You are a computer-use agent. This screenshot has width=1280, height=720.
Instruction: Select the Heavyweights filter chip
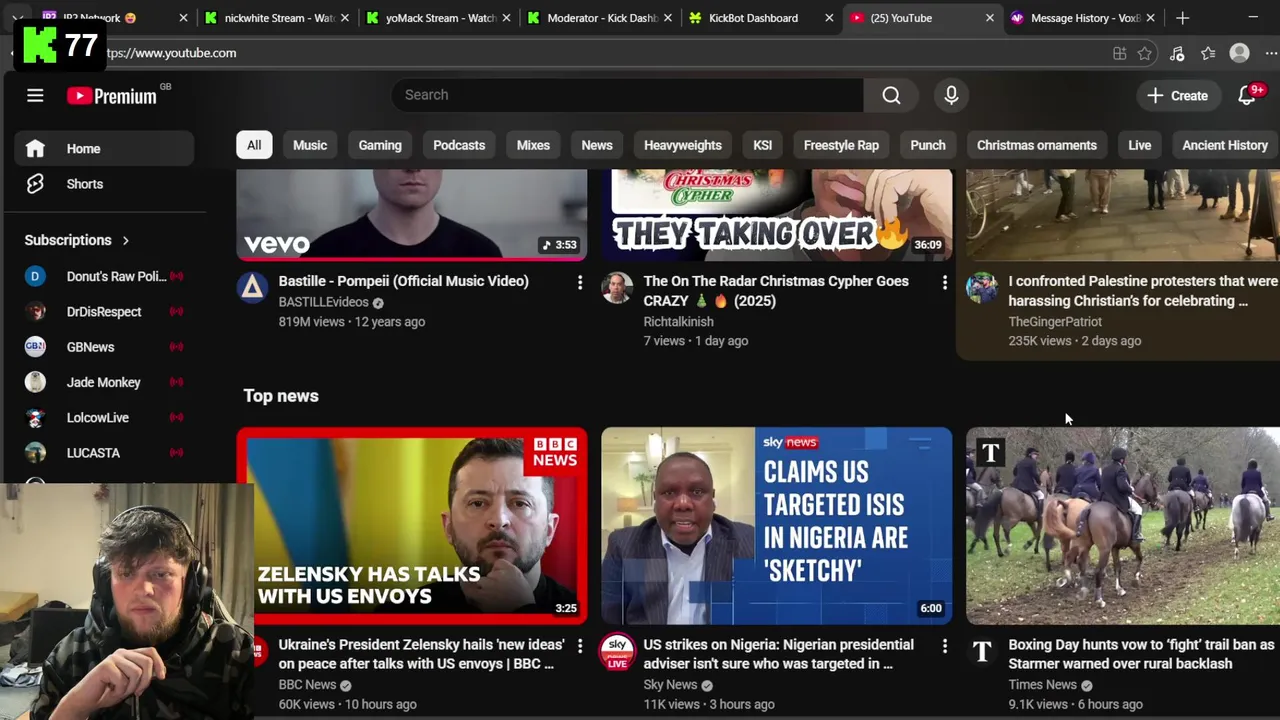pyautogui.click(x=683, y=145)
